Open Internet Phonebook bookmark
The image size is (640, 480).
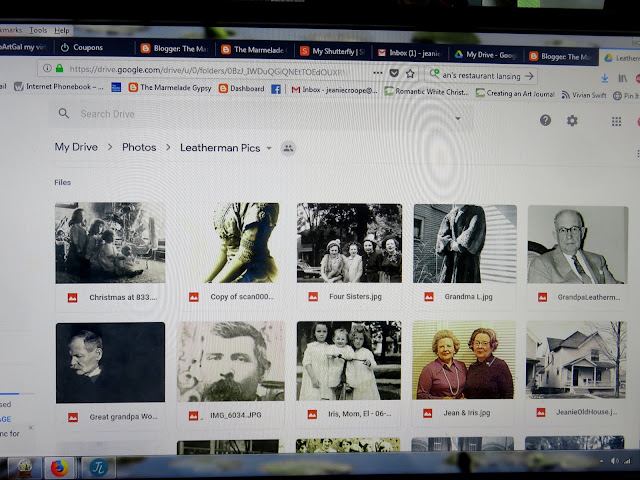(59, 87)
